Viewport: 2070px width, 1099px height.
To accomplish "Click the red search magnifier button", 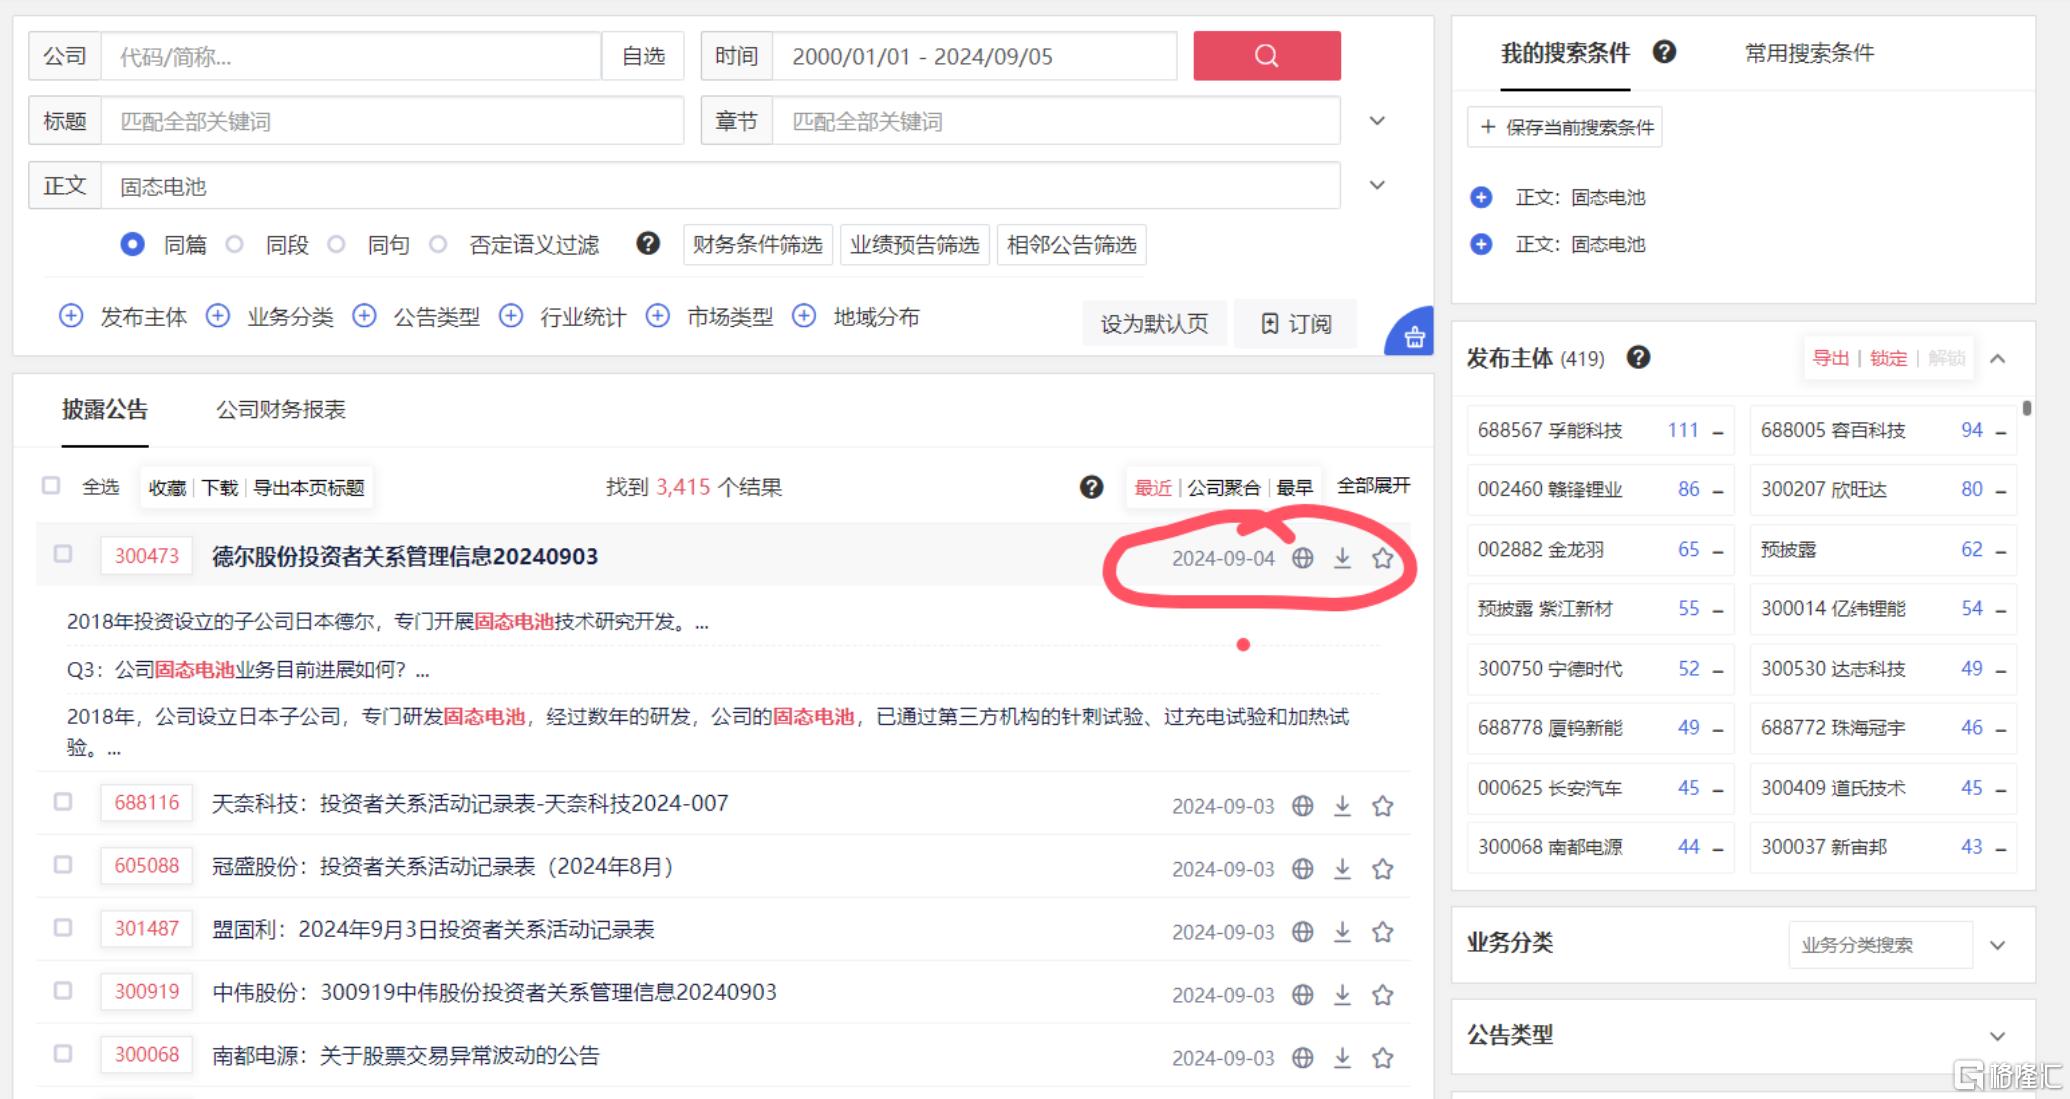I will pos(1266,56).
